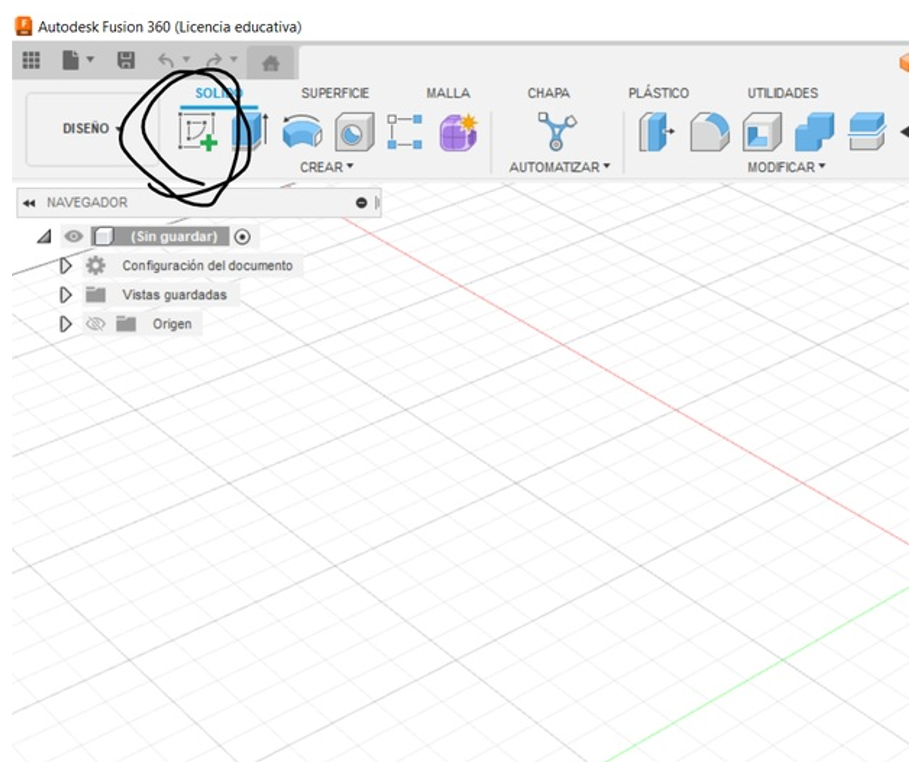Select the (Sin guardar) component label
Viewport: 911px width, 762px height.
tap(174, 236)
